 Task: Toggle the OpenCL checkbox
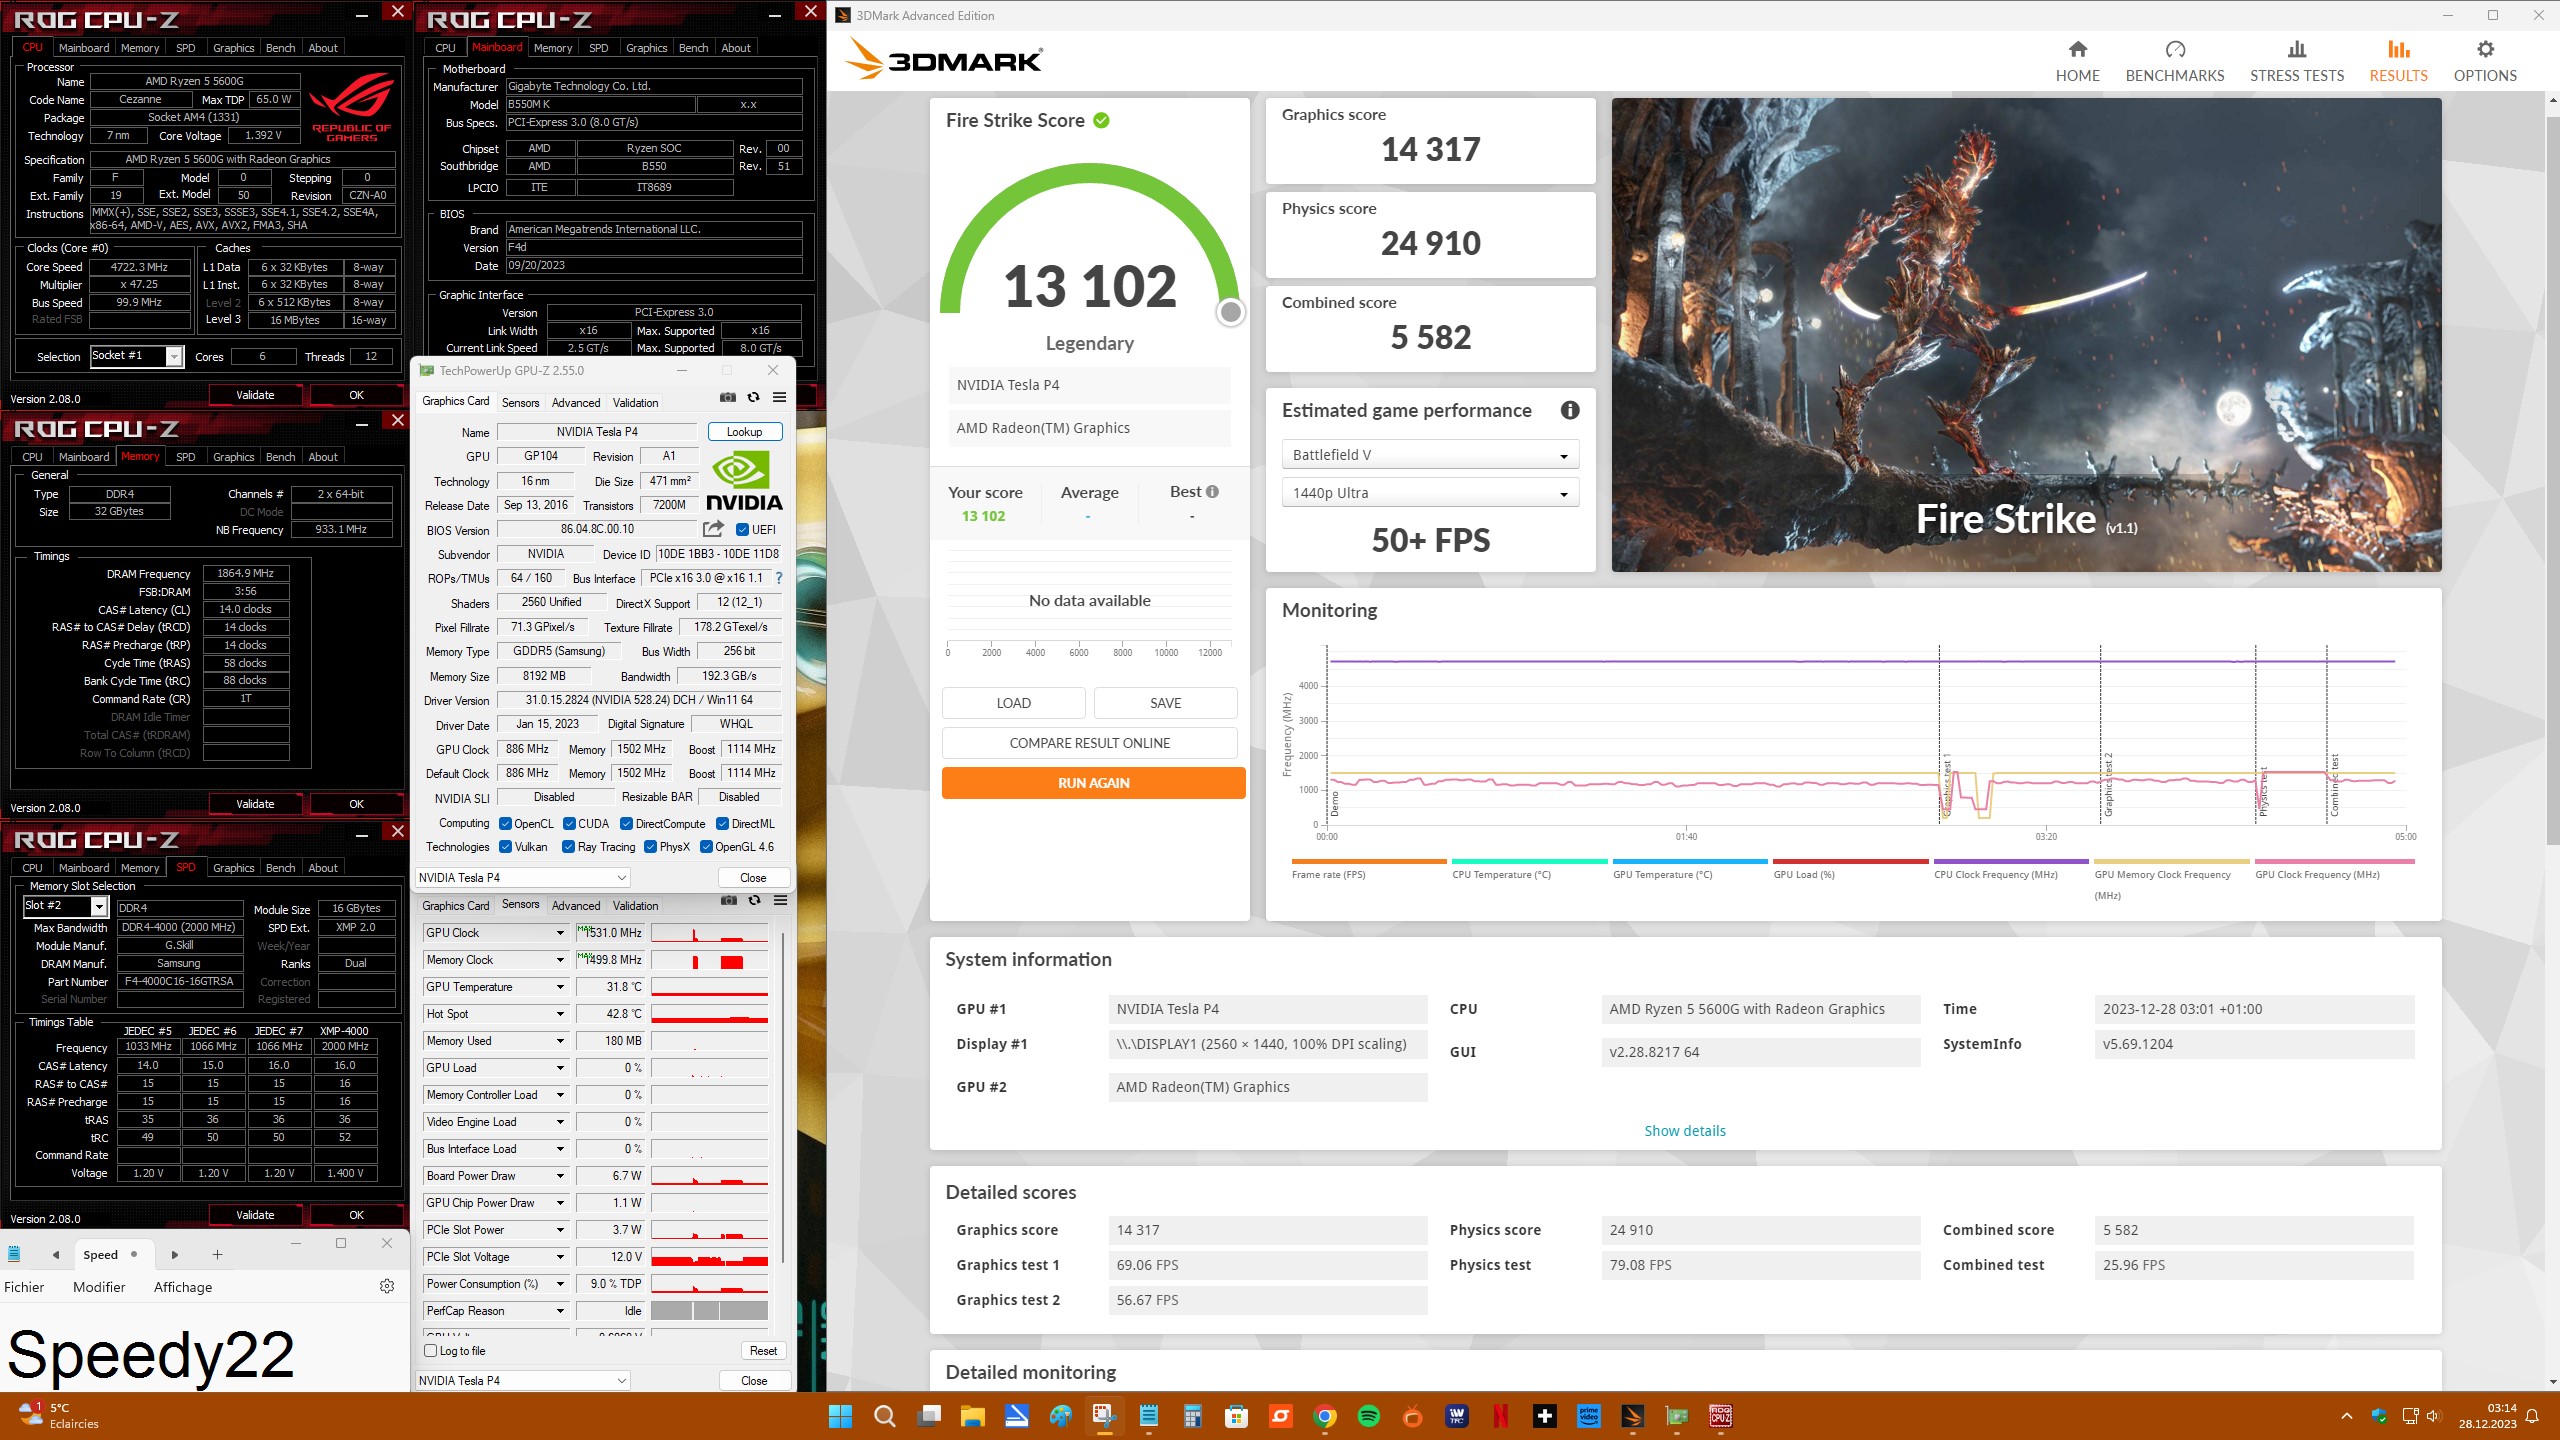point(505,824)
